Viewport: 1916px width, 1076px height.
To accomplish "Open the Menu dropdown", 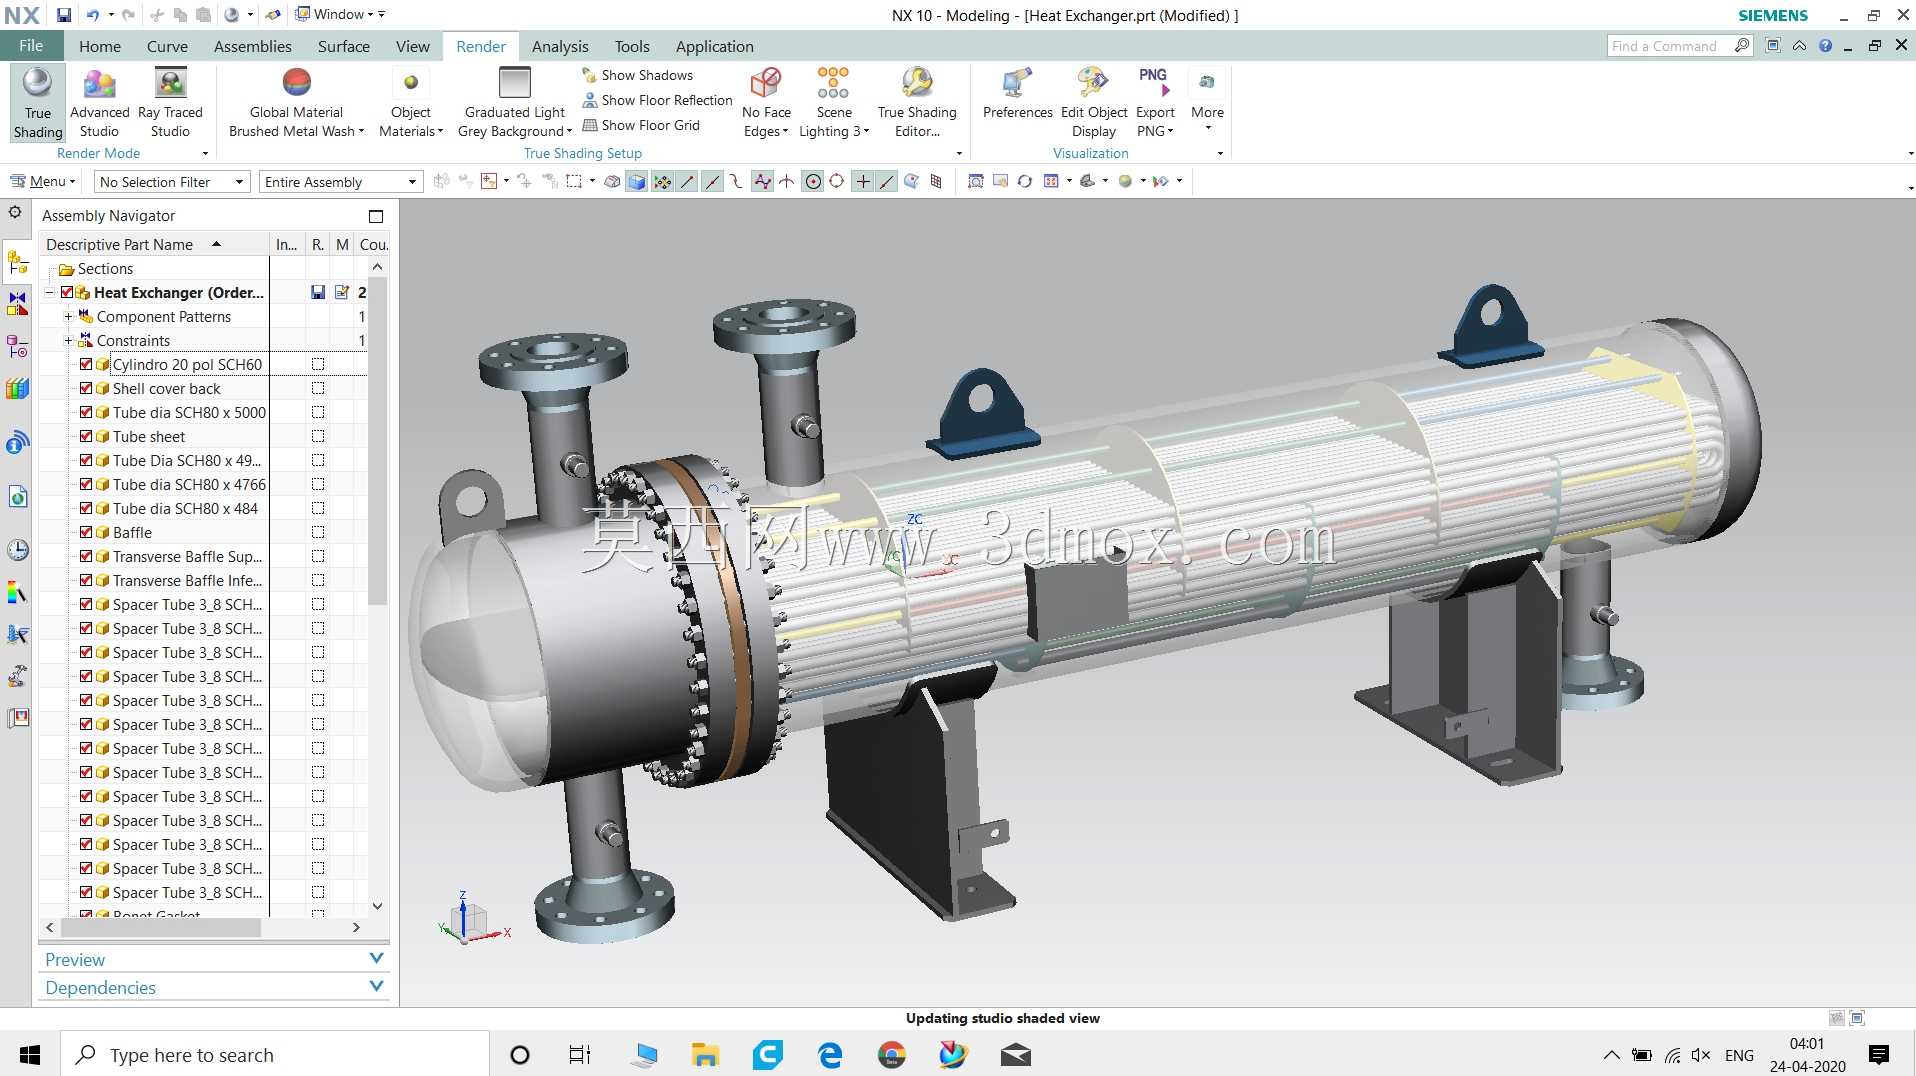I will pyautogui.click(x=43, y=181).
